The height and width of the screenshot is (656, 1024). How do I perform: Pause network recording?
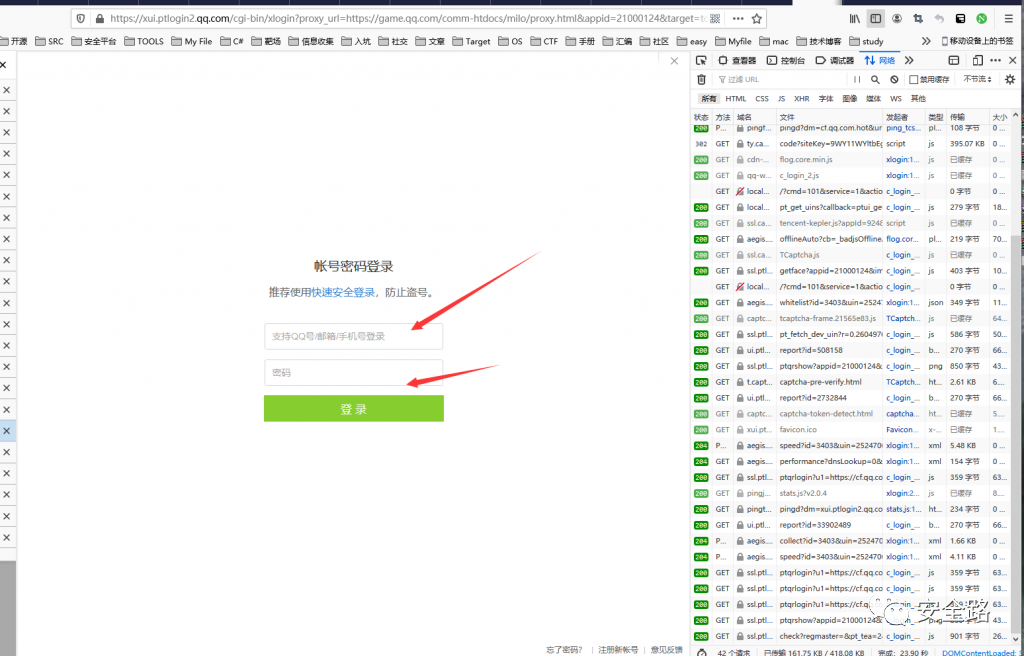coord(857,79)
